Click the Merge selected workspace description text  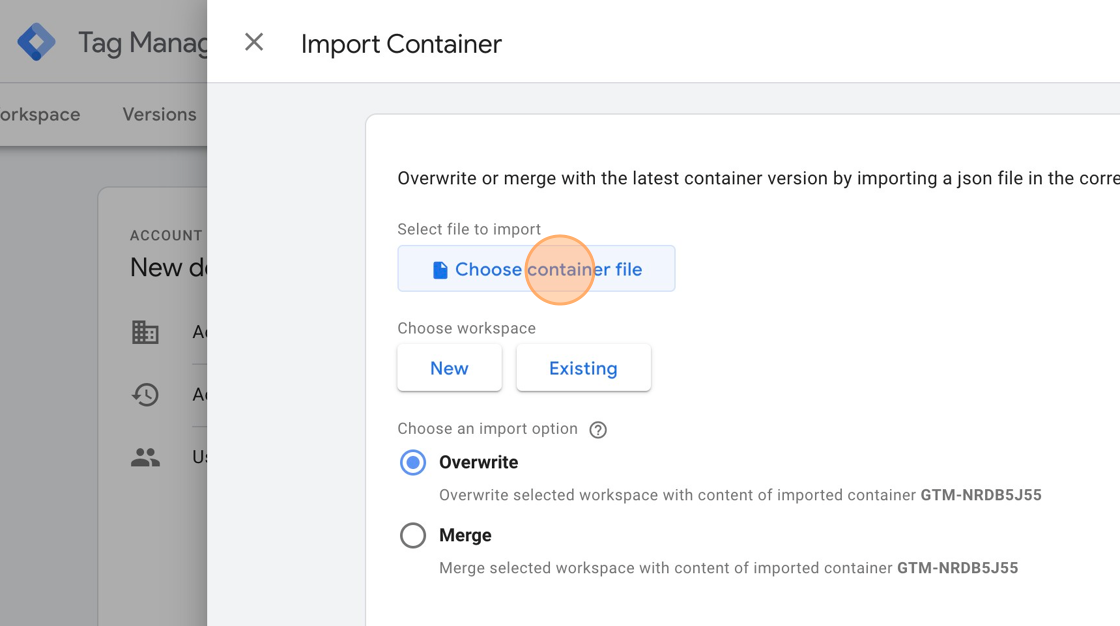point(729,568)
